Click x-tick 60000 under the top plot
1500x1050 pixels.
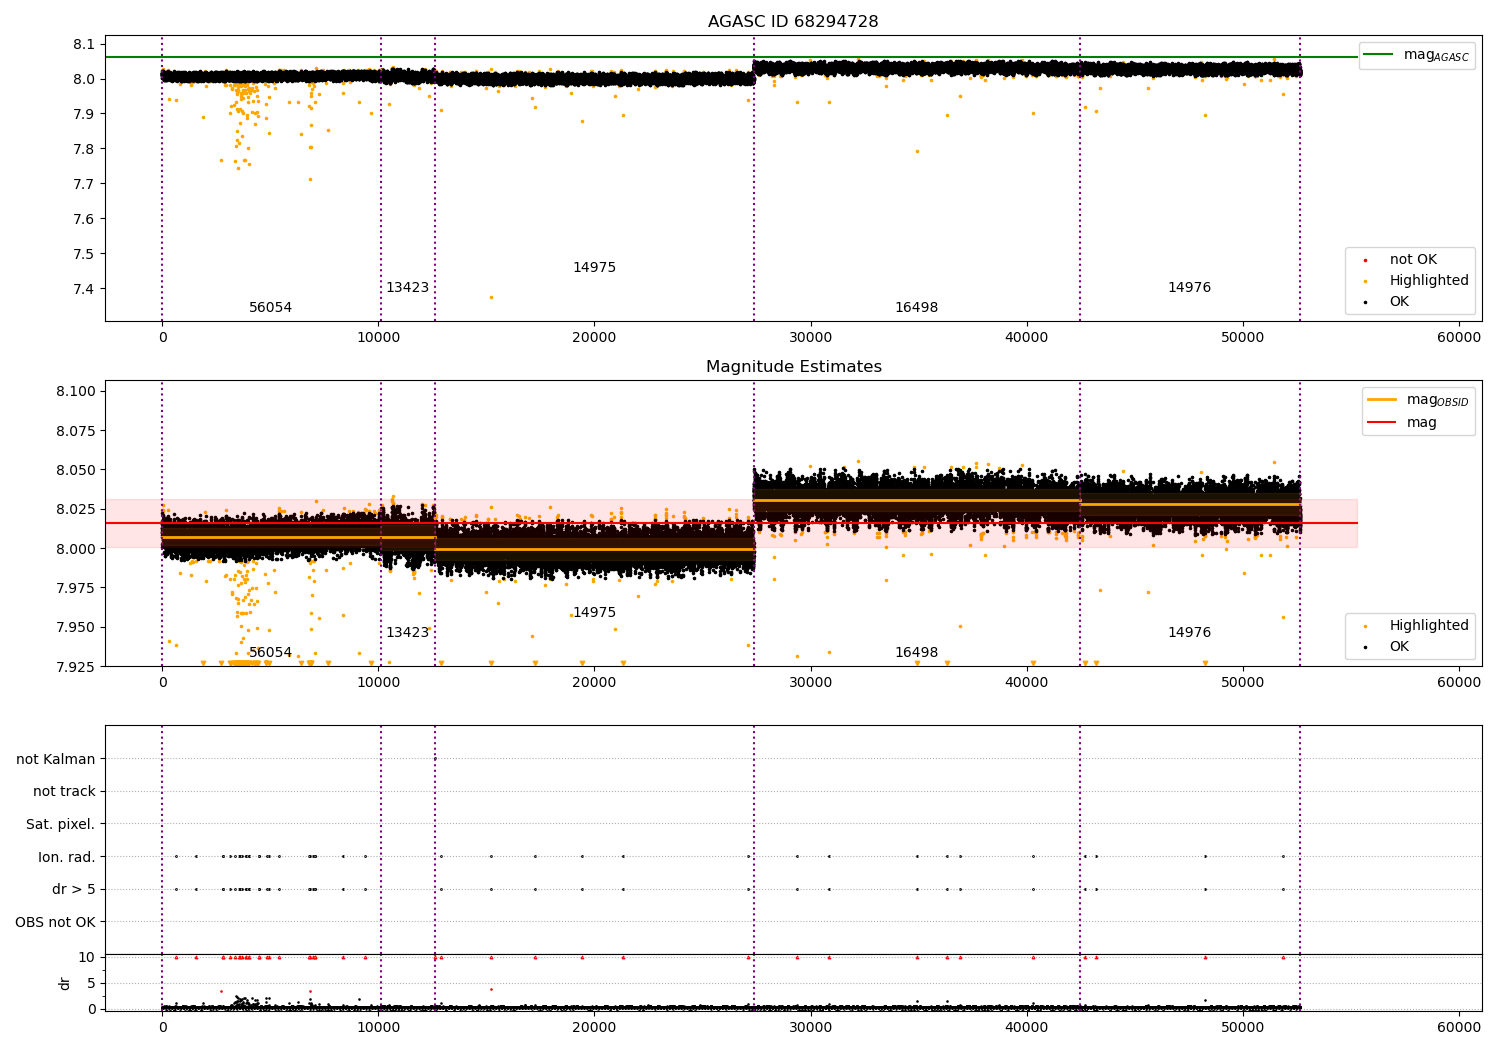(1459, 338)
